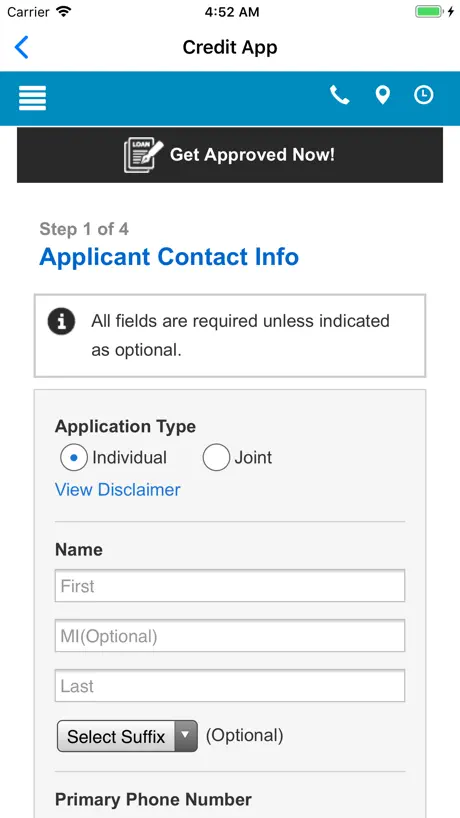This screenshot has height=818, width=460.
Task: Focus the First name field
Action: [230, 586]
